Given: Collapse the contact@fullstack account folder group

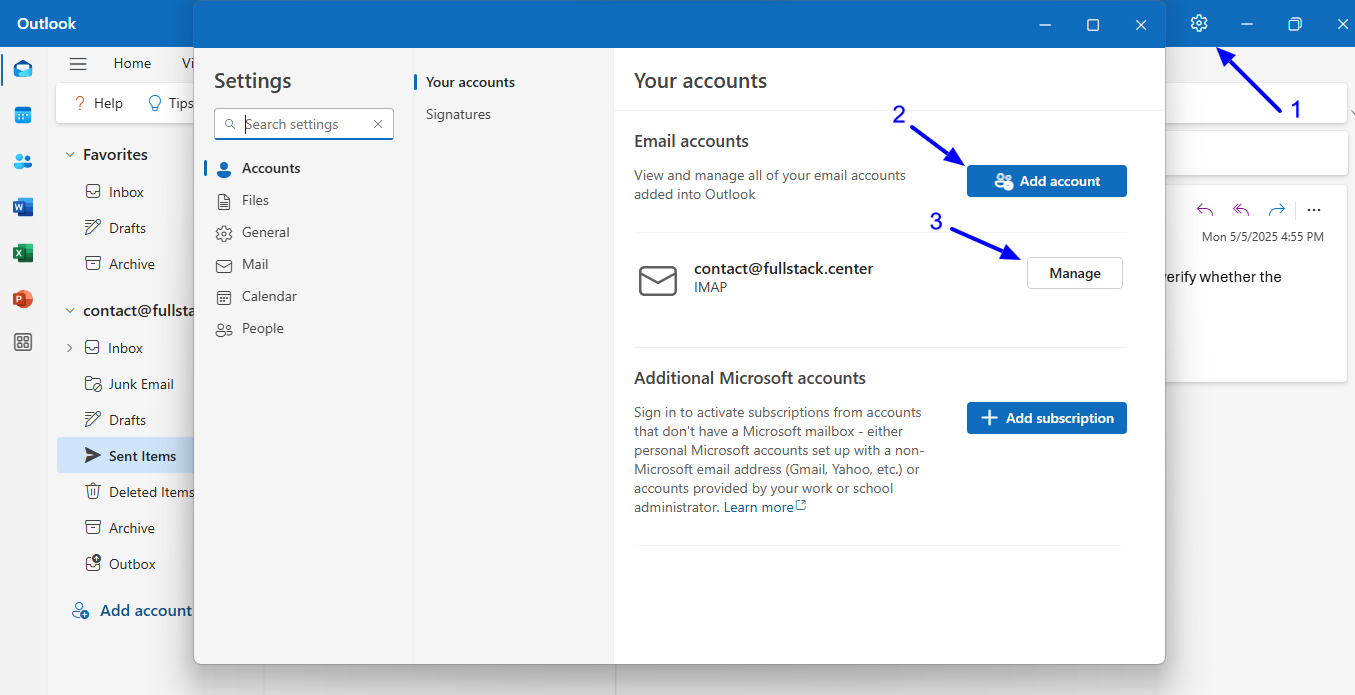Looking at the screenshot, I should pos(70,311).
